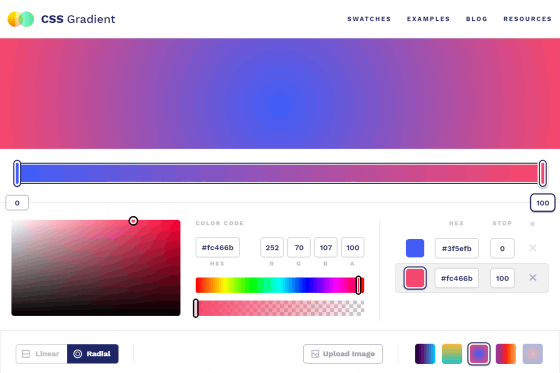This screenshot has width=560, height=373.
Task: Click the HEX color code field #fc466b
Action: click(218, 248)
